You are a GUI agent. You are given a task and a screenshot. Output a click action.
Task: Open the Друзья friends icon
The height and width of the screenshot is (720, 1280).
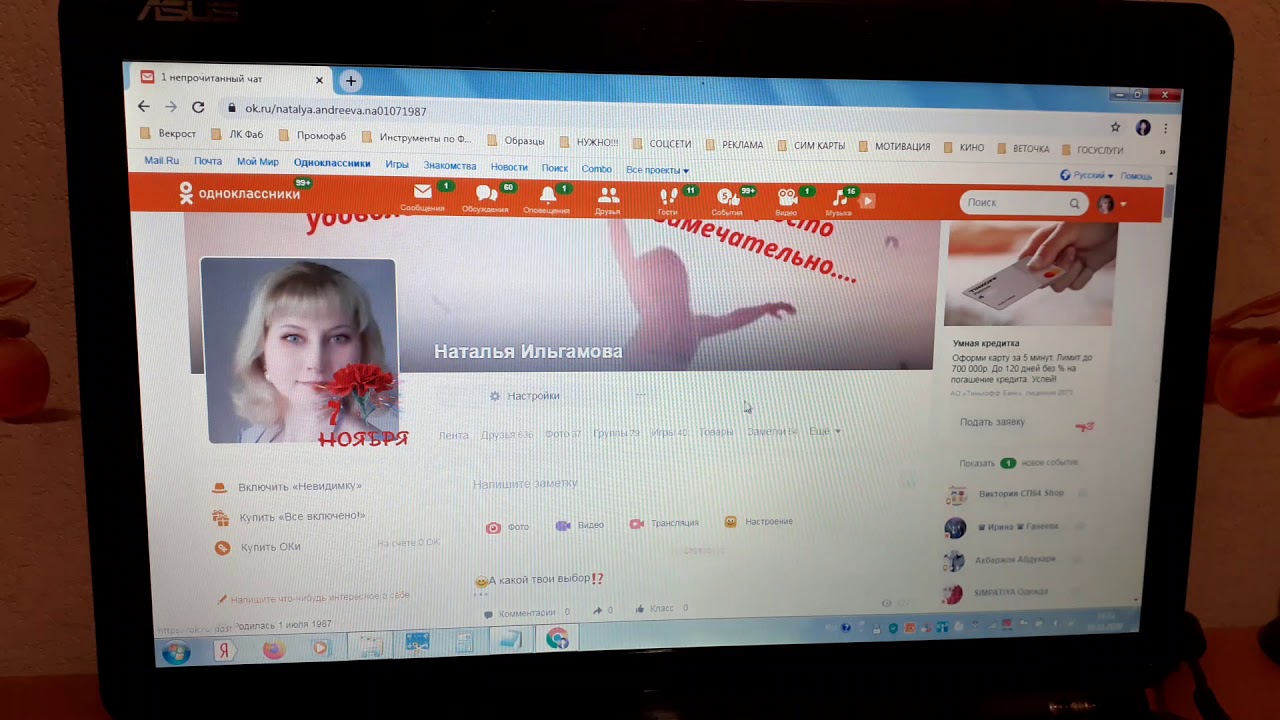pyautogui.click(x=607, y=199)
